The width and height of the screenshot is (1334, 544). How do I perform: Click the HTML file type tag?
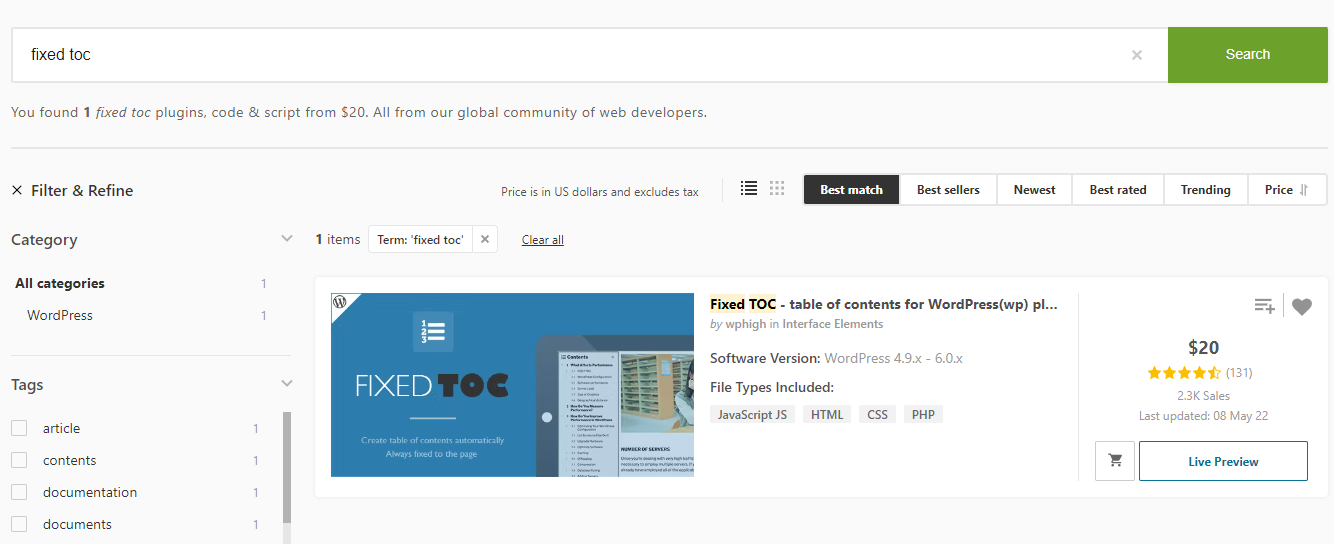pyautogui.click(x=827, y=414)
